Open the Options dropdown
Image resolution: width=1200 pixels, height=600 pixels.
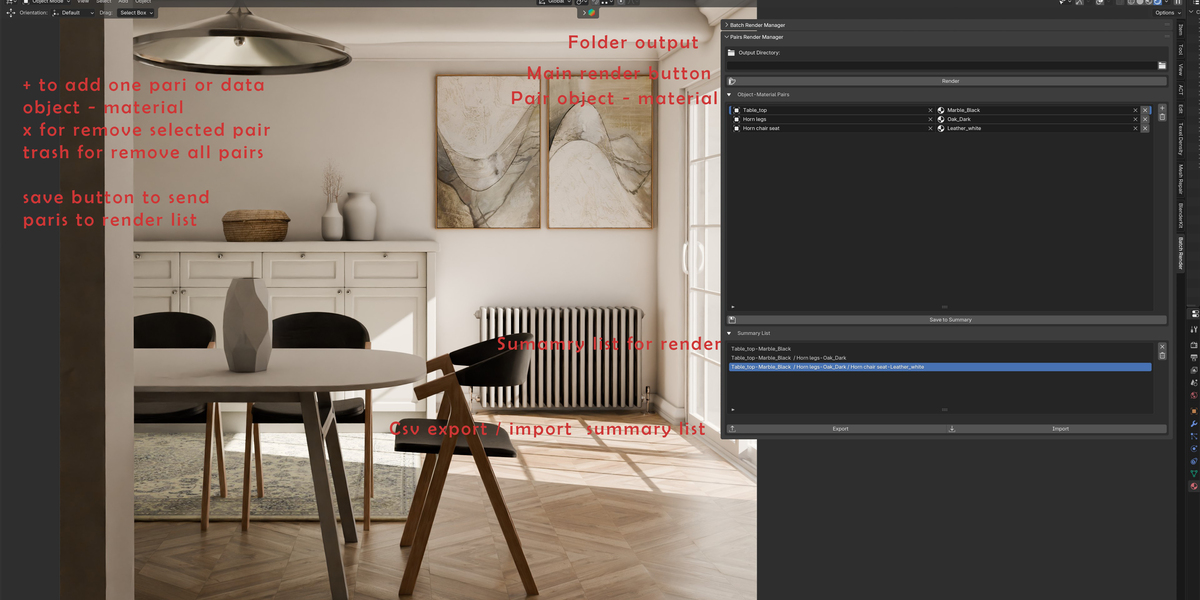(1166, 13)
